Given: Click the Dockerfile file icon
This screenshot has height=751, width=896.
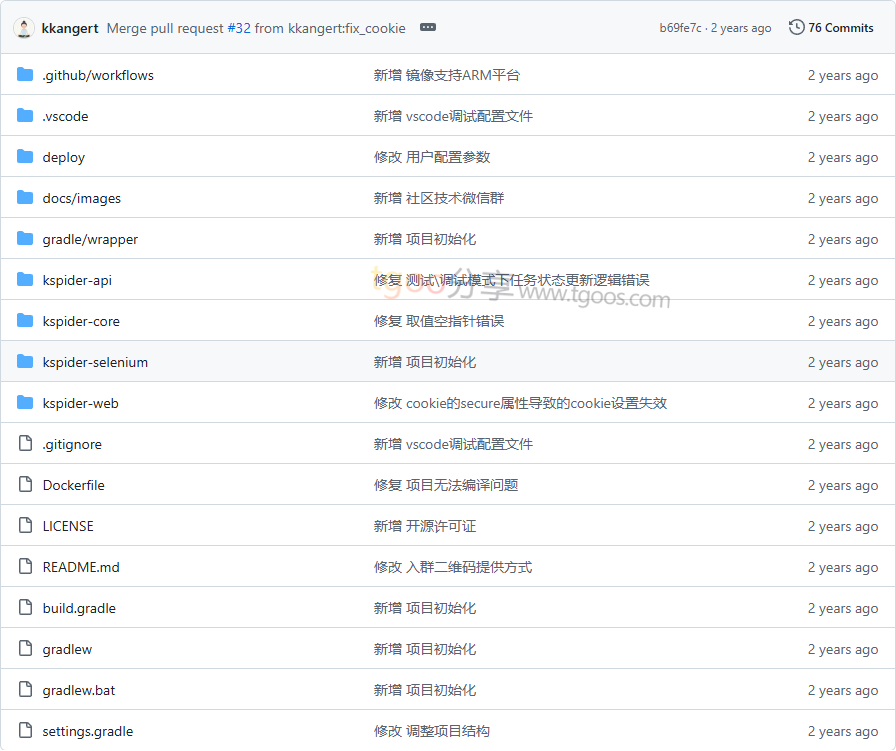Looking at the screenshot, I should point(25,485).
